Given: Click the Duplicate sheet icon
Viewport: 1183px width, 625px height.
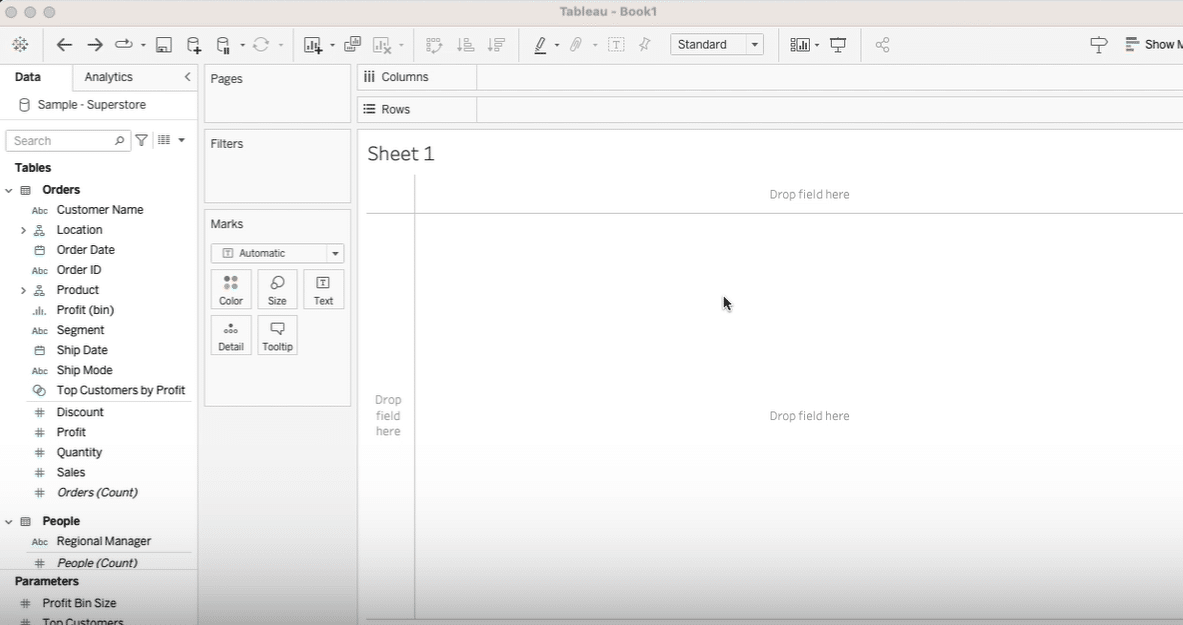Looking at the screenshot, I should tap(352, 45).
